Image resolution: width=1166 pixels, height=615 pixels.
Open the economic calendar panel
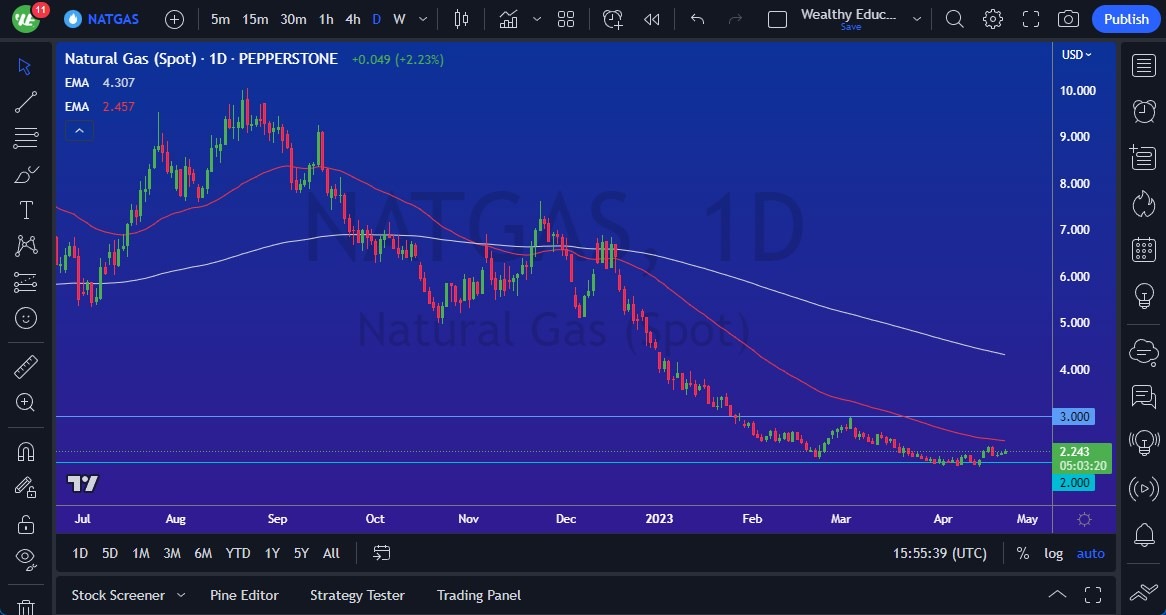(x=1144, y=249)
